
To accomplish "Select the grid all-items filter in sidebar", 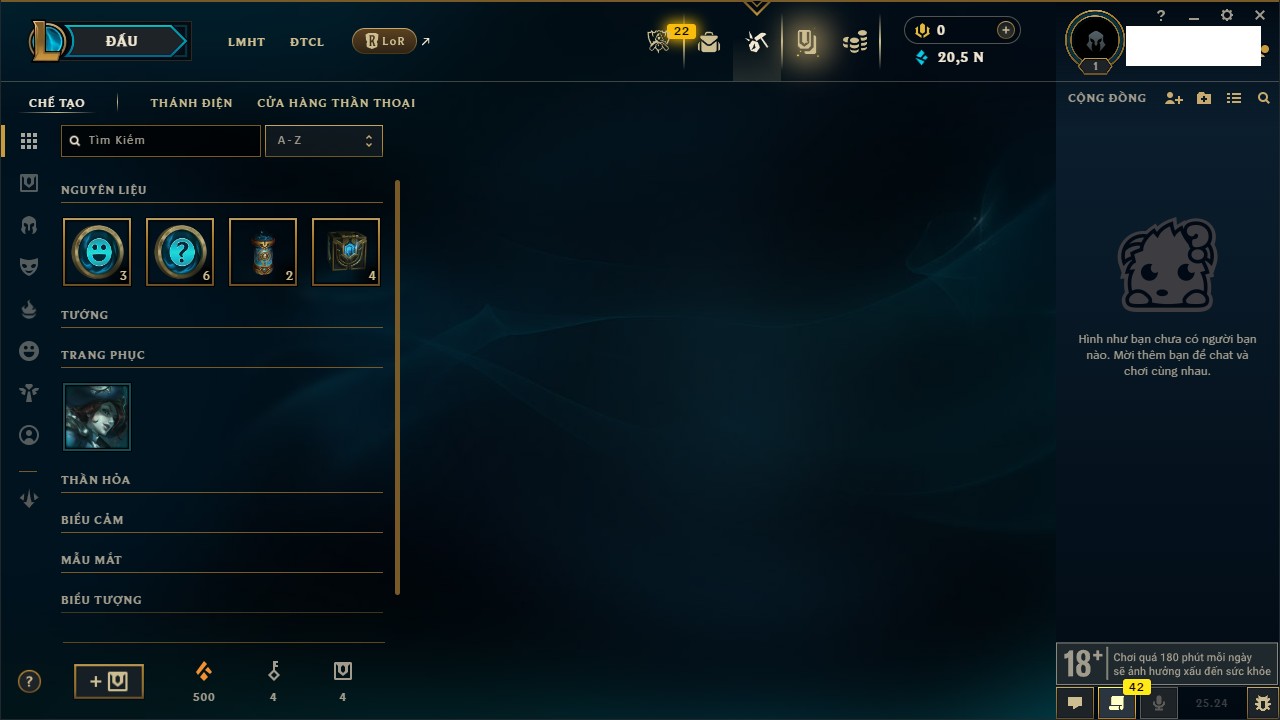I will tap(29, 142).
